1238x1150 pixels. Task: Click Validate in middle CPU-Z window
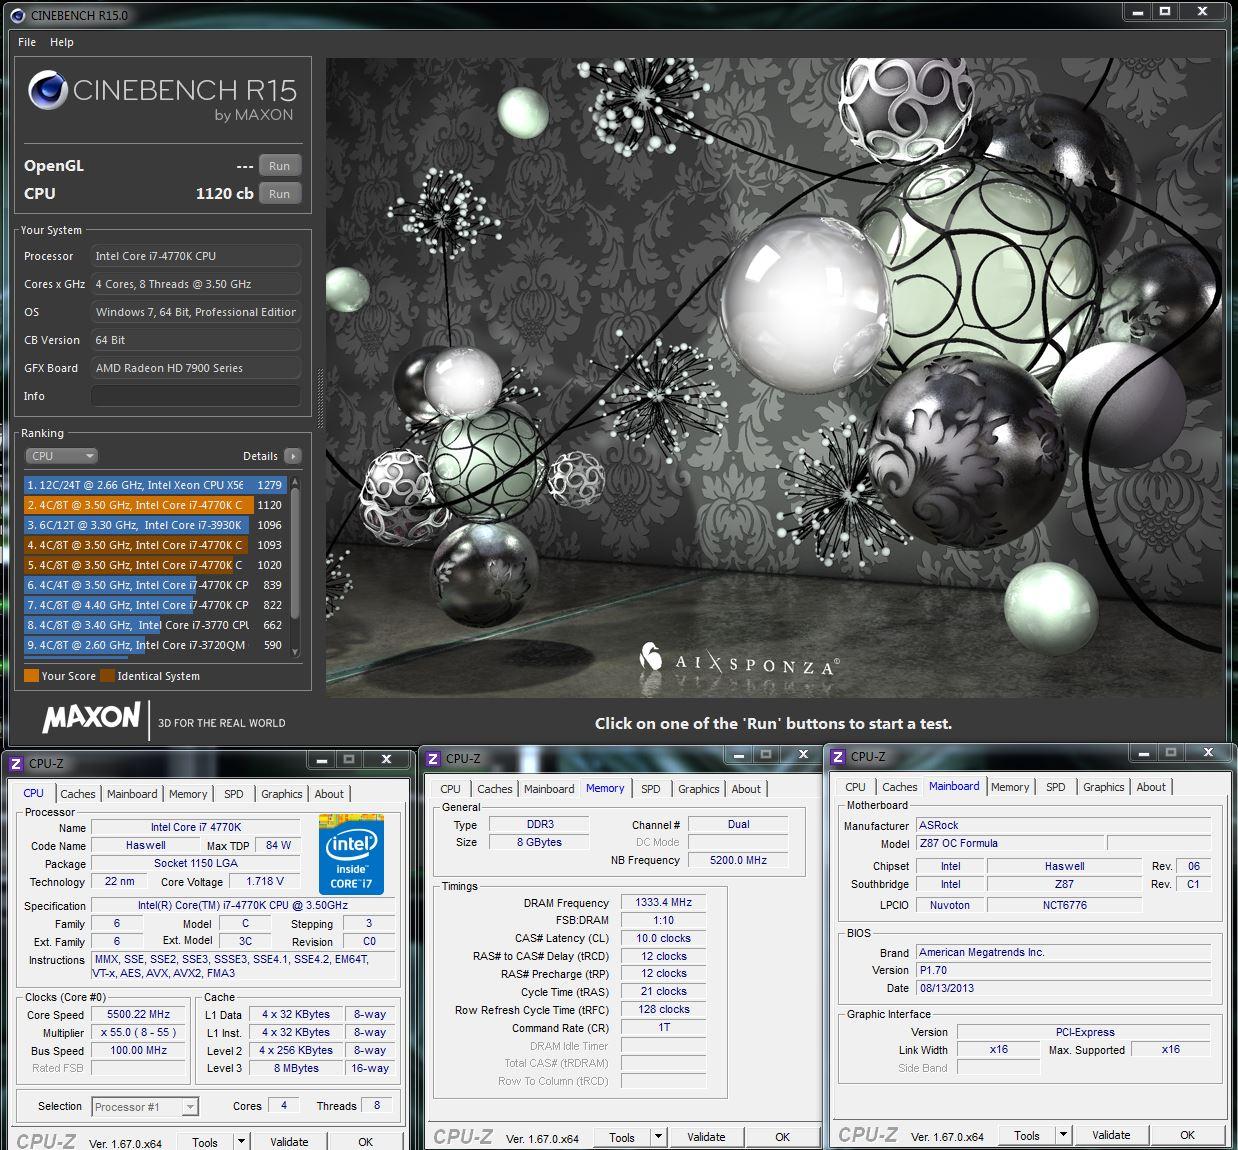tap(706, 1137)
